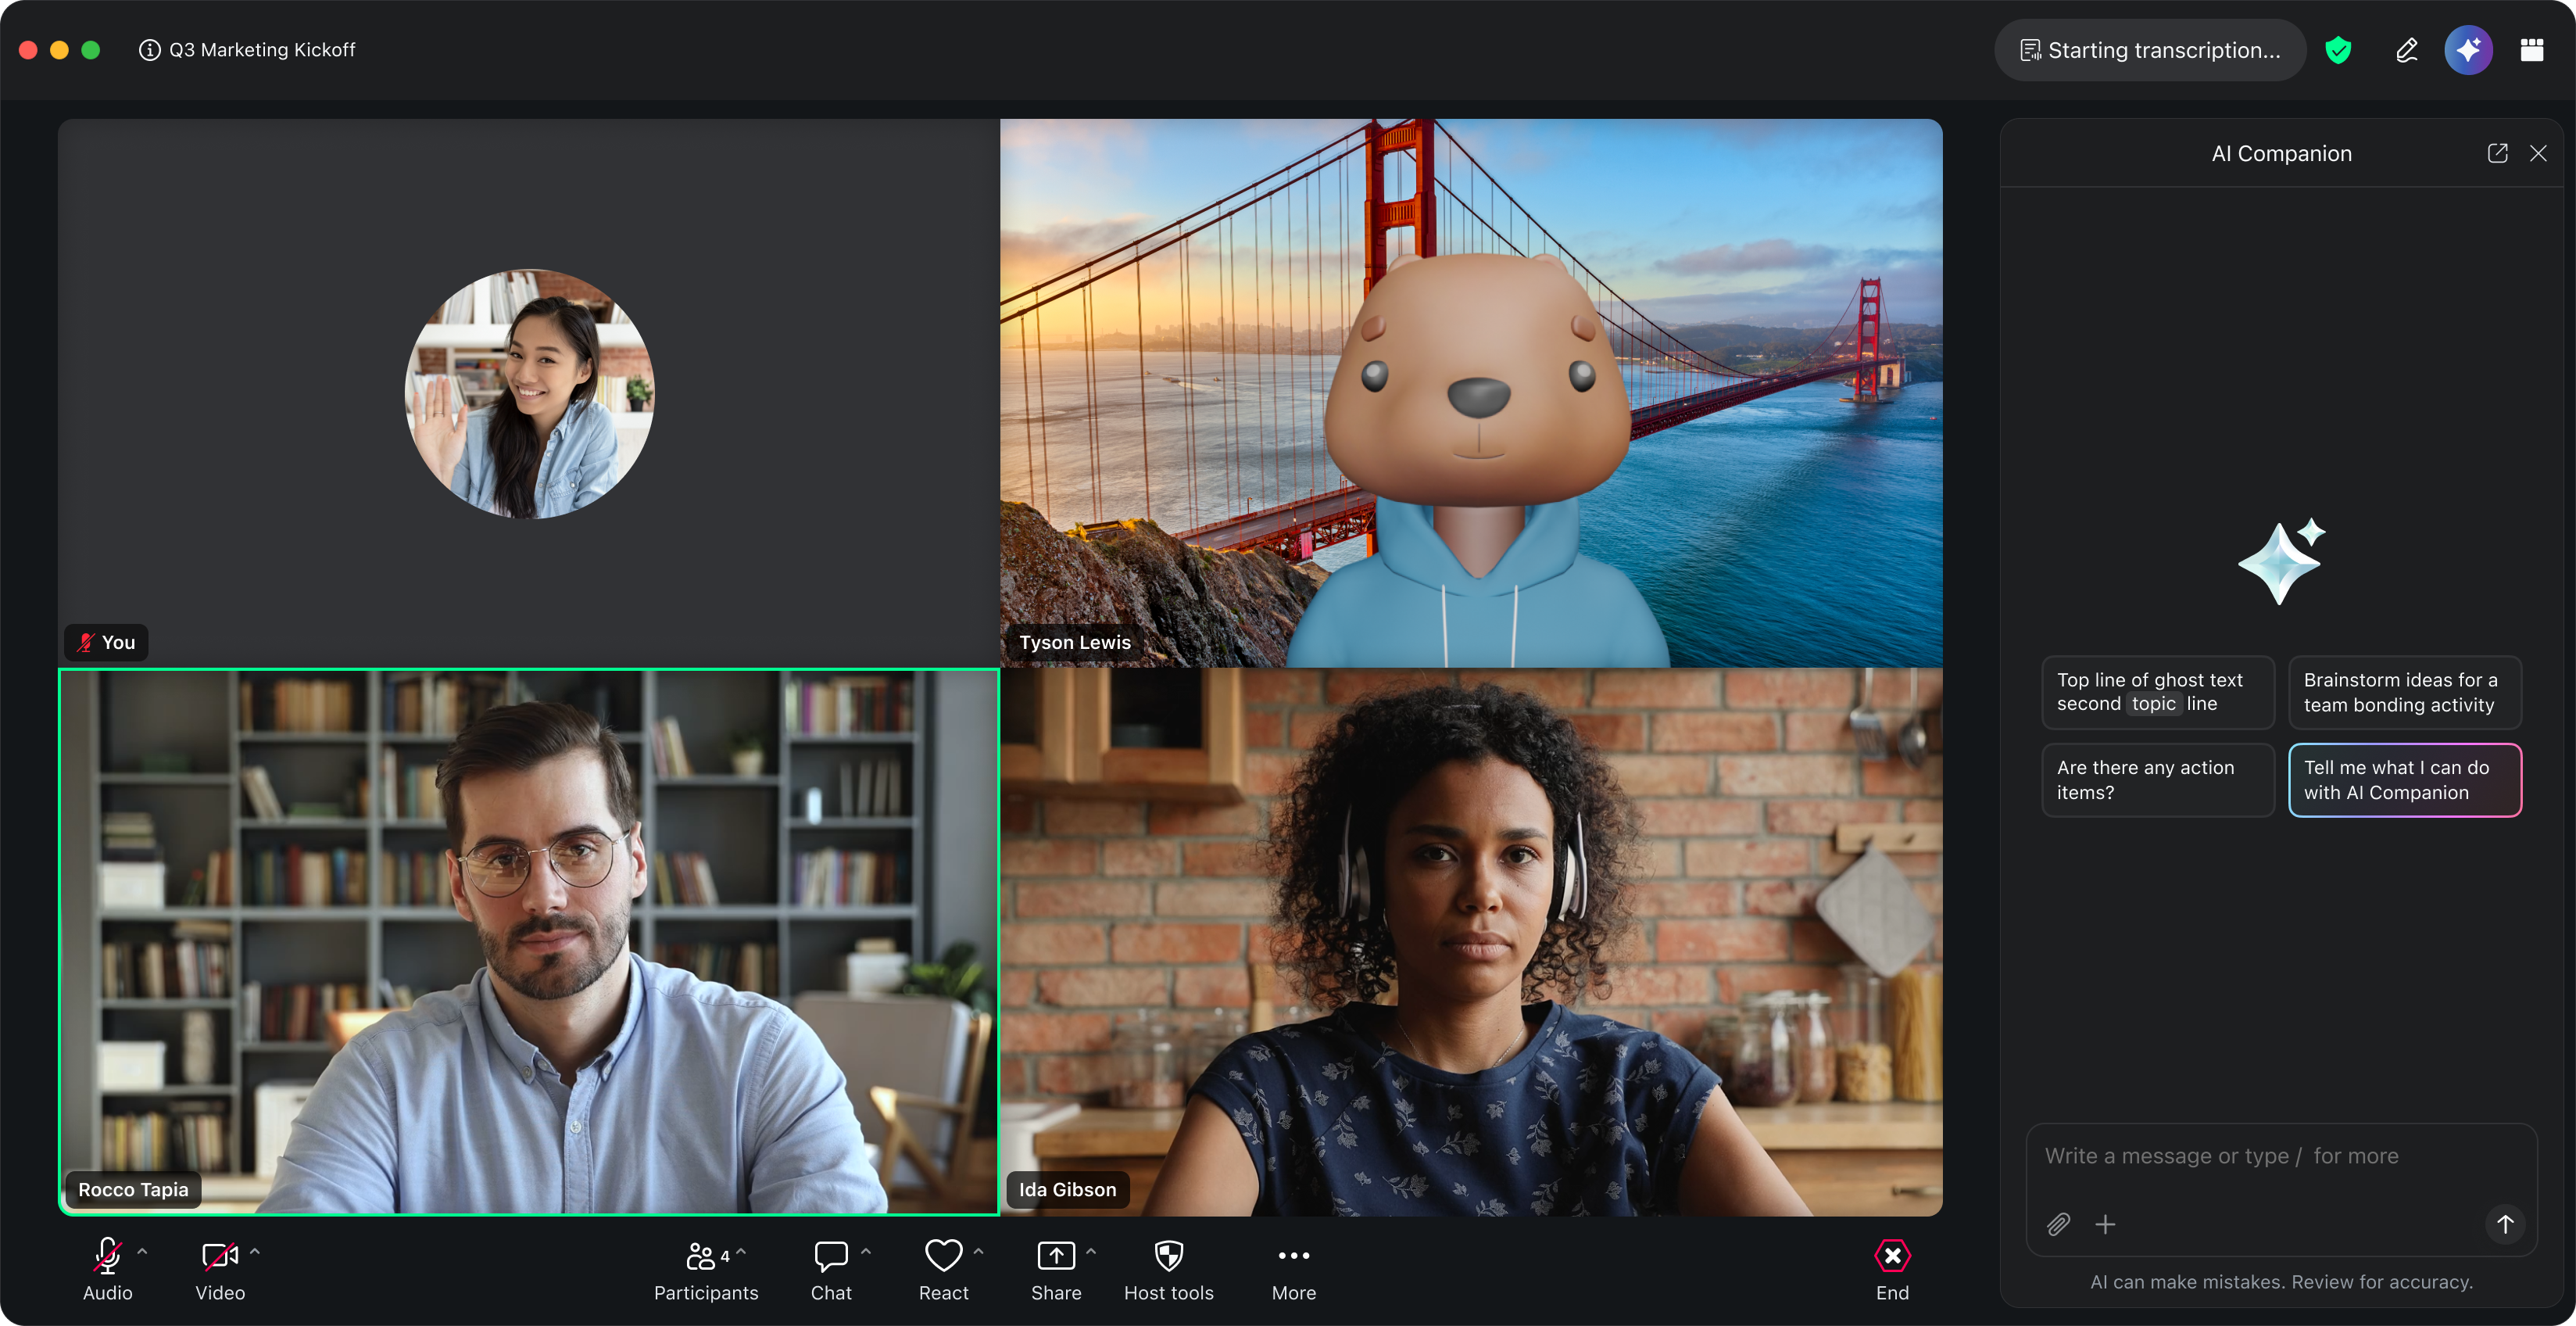Pop out the AI Companion panel
2576x1326 pixels.
click(2496, 153)
